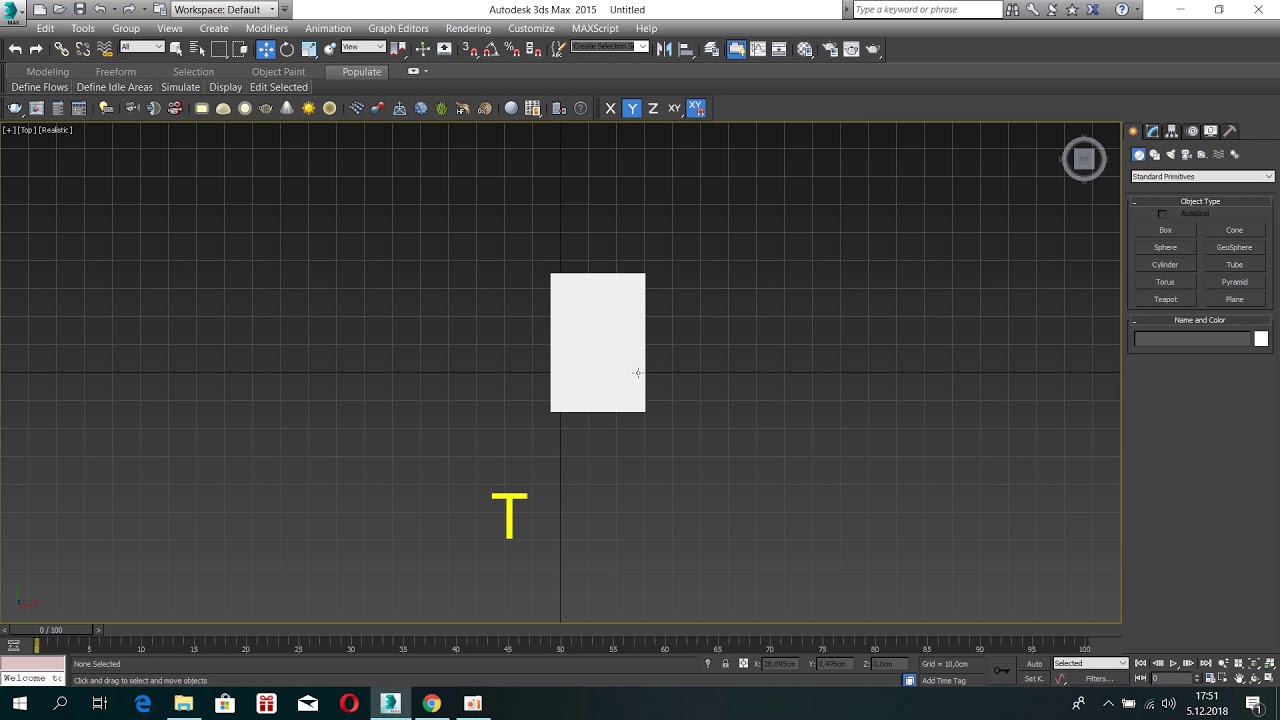This screenshot has width=1280, height=720.
Task: Open the Rendering menu
Action: click(x=468, y=28)
